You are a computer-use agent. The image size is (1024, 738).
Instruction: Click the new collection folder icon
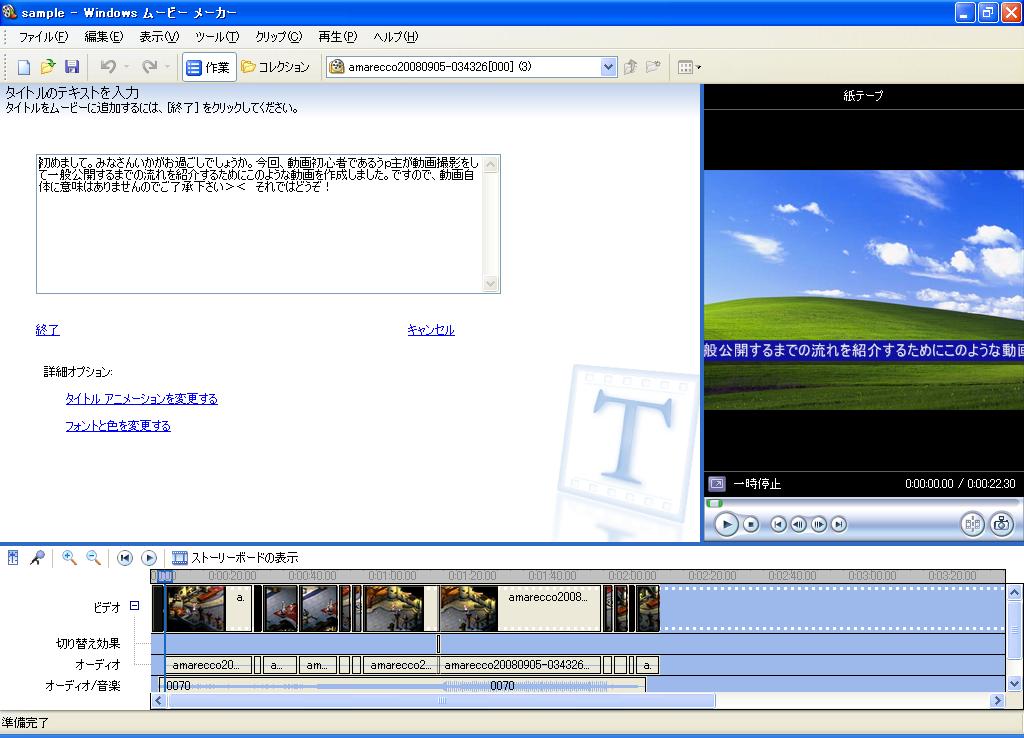point(653,67)
